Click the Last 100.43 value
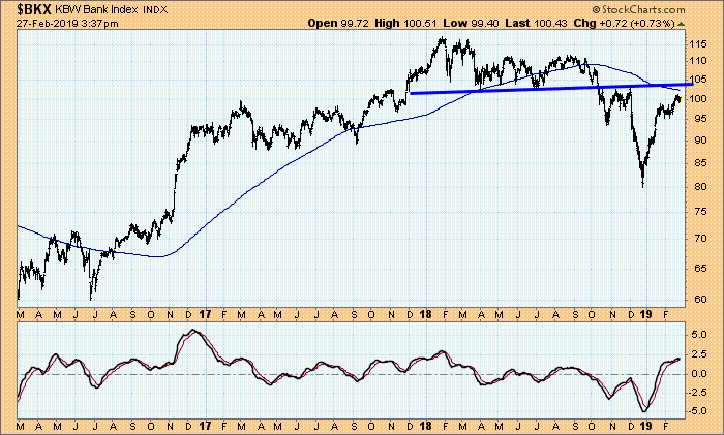 click(536, 23)
